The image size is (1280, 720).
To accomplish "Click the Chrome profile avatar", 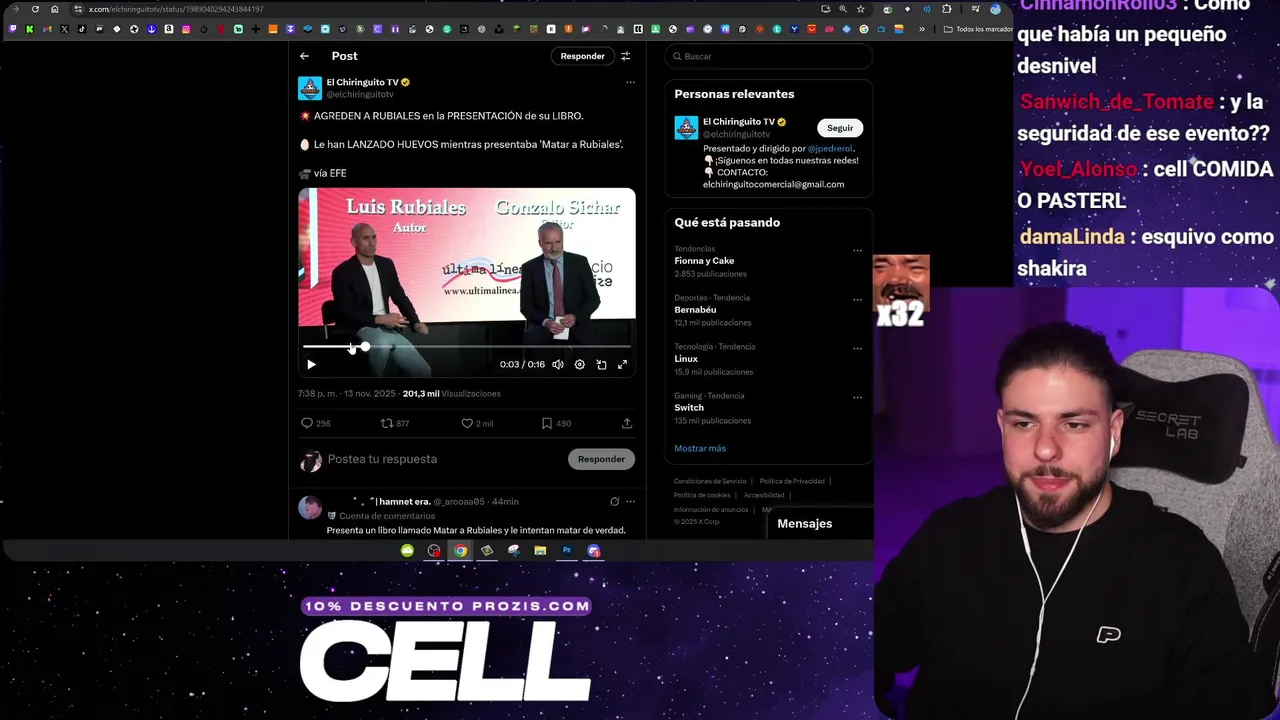I will coord(995,9).
